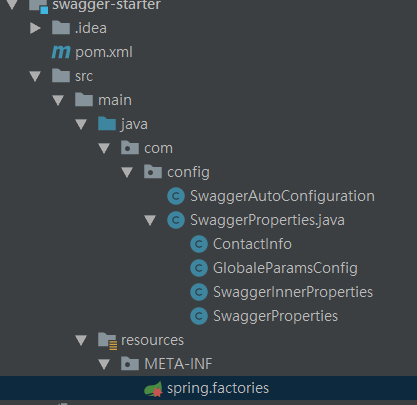
Task: Collapse the src folder arrow
Action: tap(35, 76)
